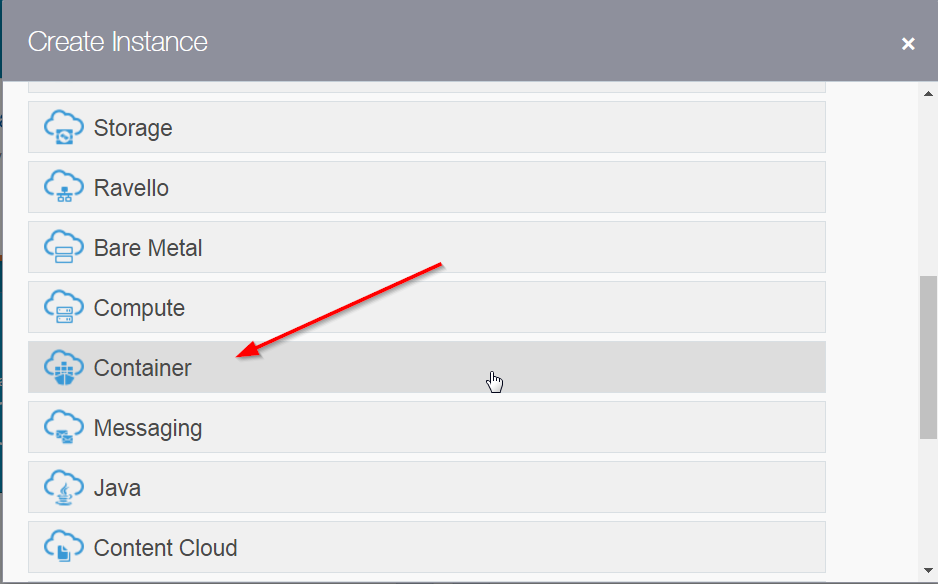Click the scrollbar up arrow
This screenshot has width=938, height=584.
click(x=928, y=93)
